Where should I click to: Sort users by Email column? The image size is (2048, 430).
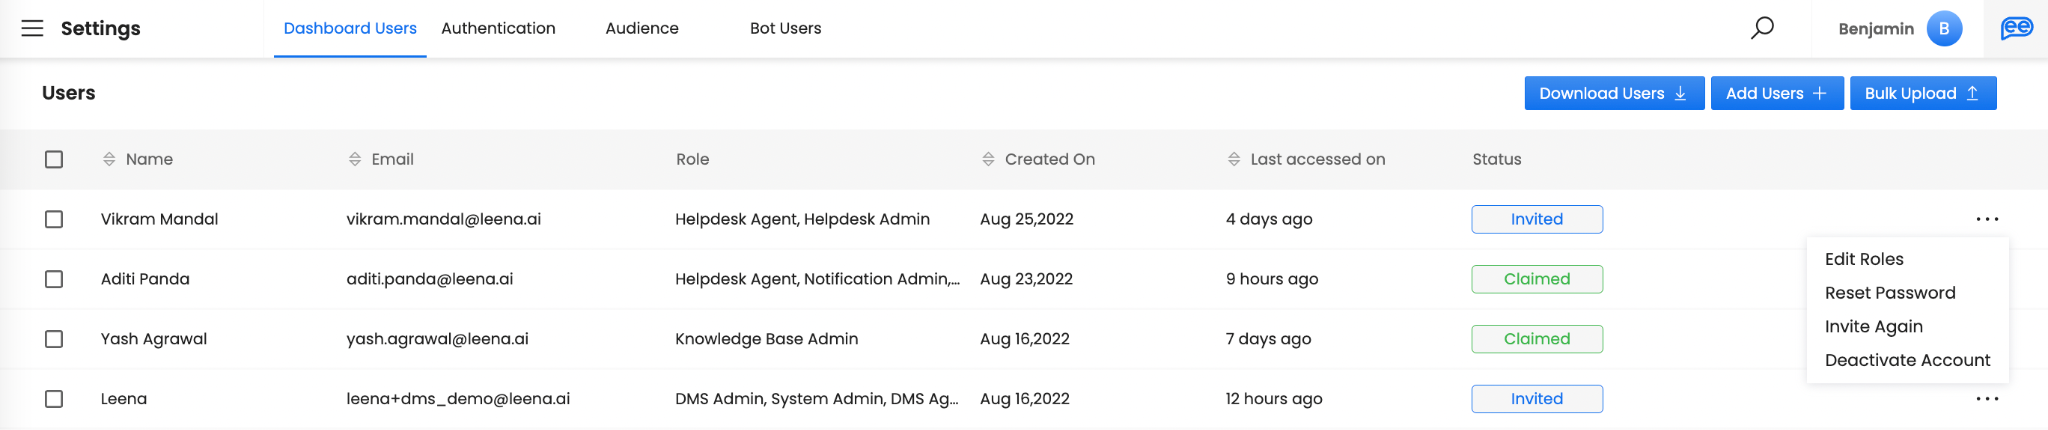(x=355, y=159)
